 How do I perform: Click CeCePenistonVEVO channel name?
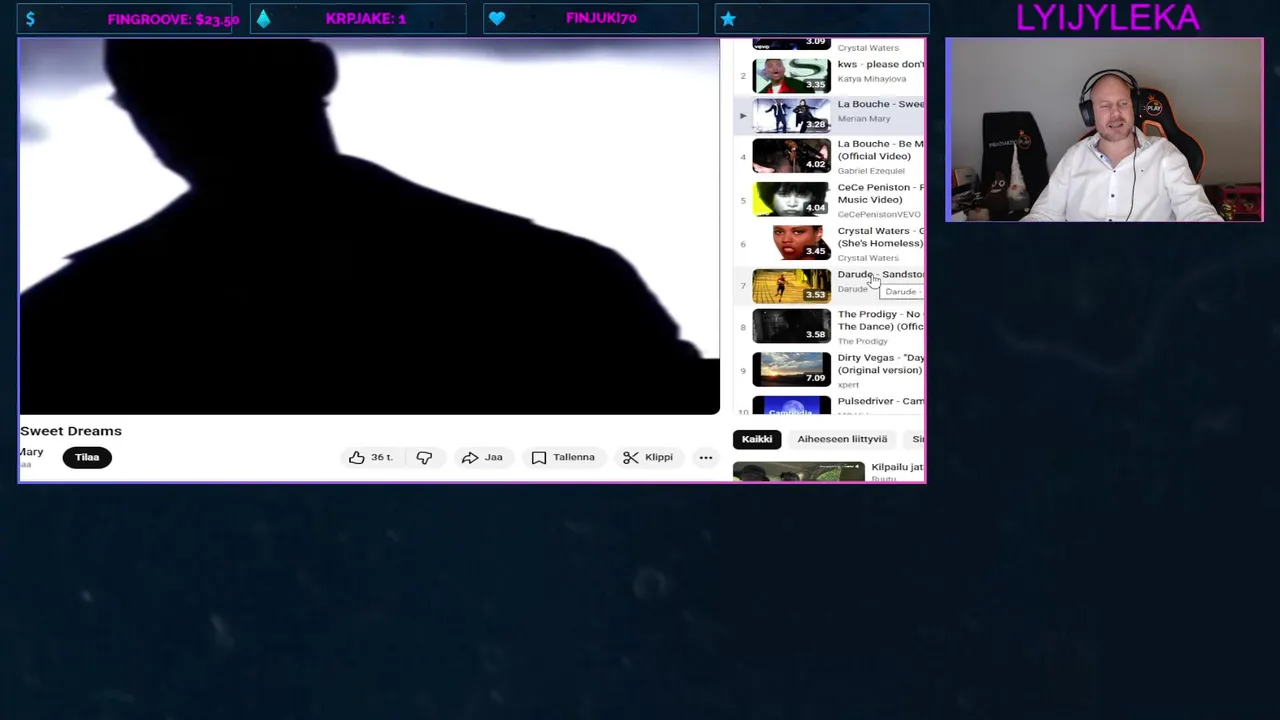[879, 214]
